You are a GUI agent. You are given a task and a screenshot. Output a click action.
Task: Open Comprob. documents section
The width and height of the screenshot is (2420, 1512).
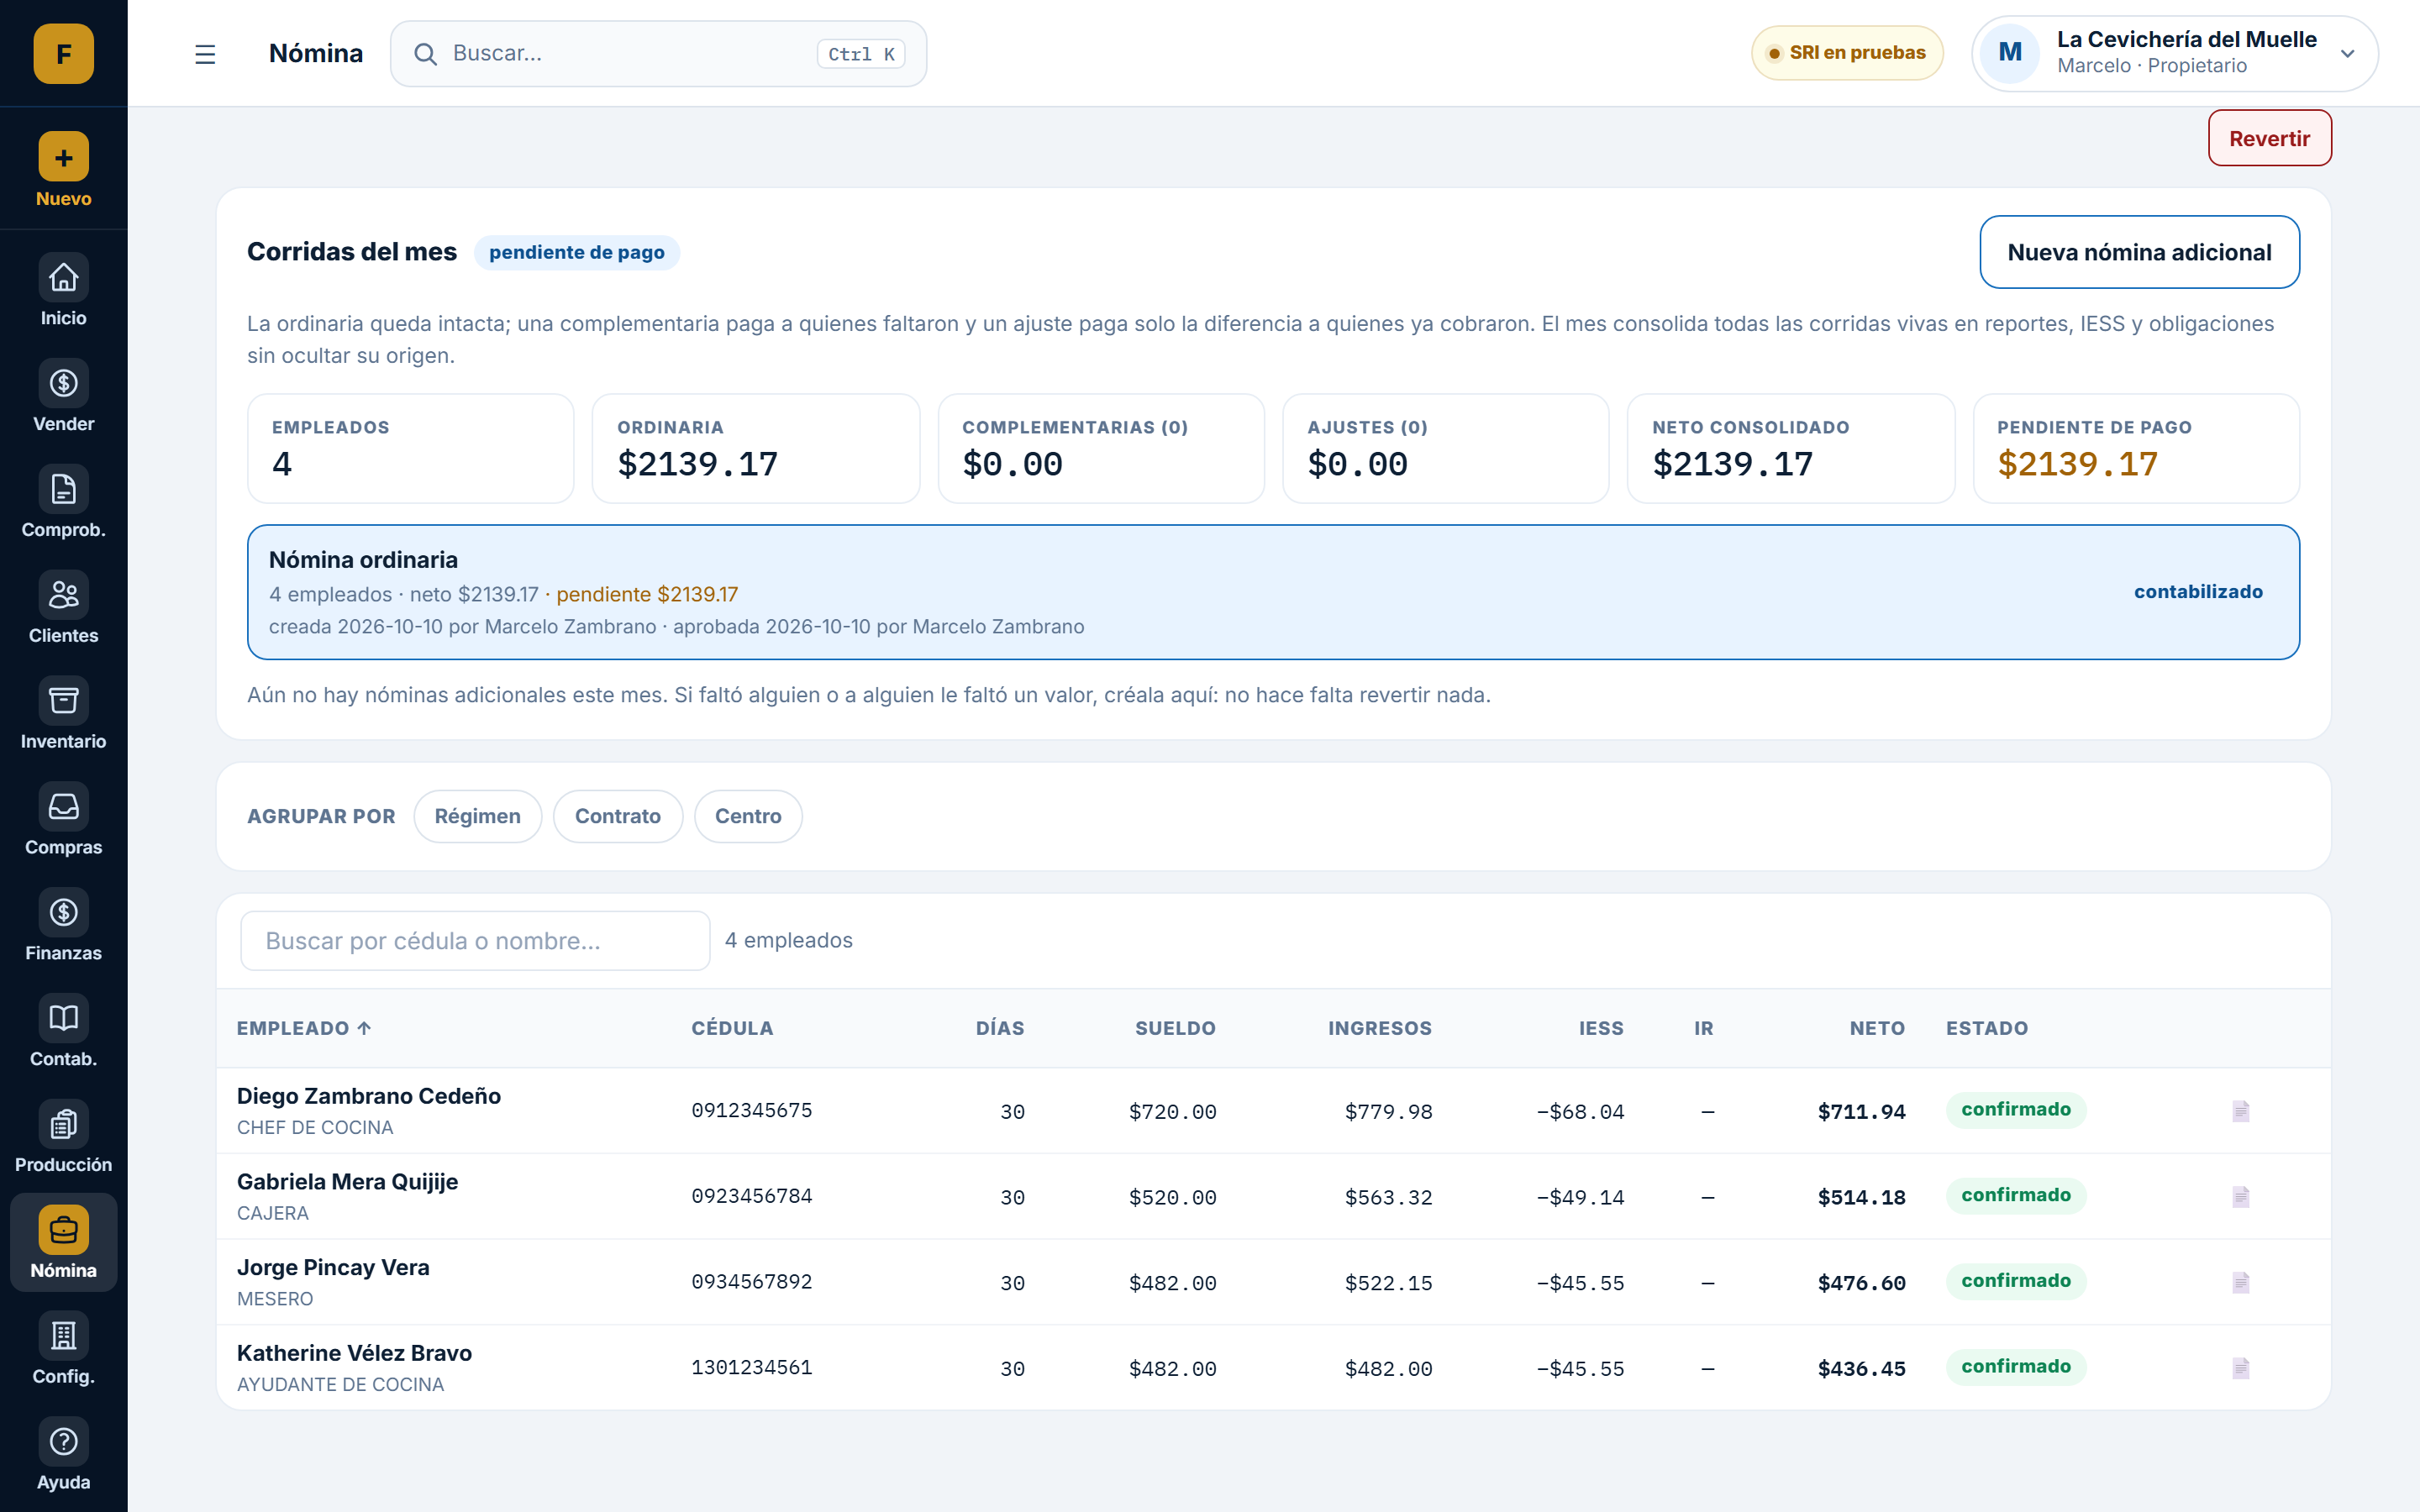(x=63, y=502)
